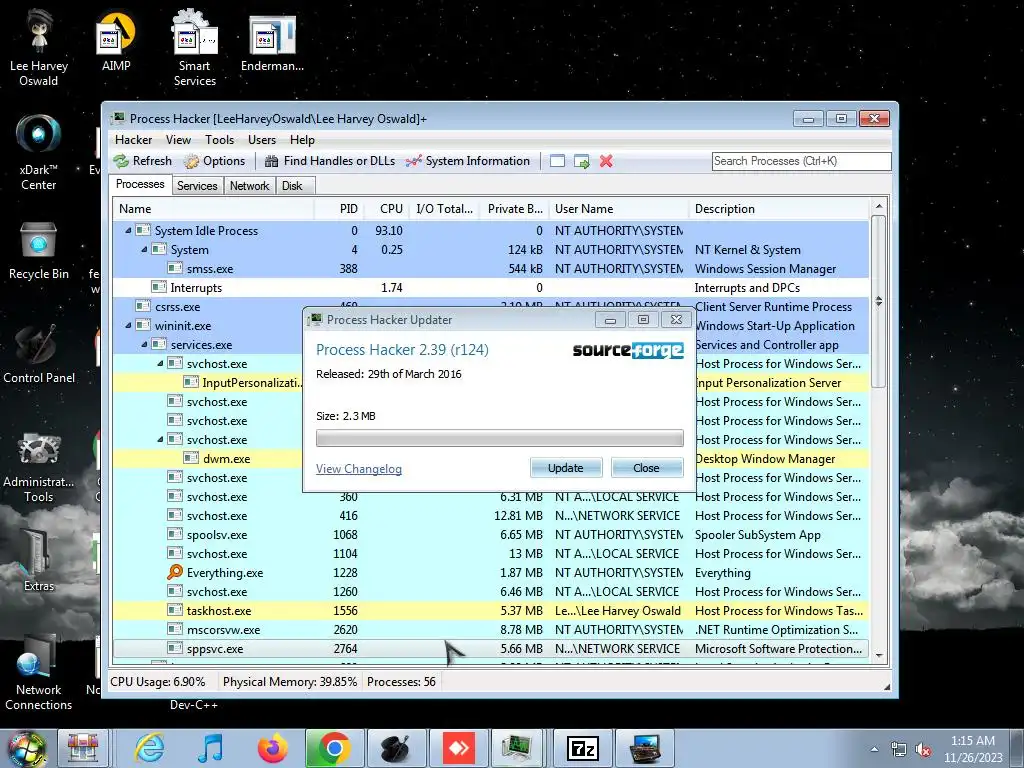Open Options from the toolbar

pyautogui.click(x=214, y=161)
